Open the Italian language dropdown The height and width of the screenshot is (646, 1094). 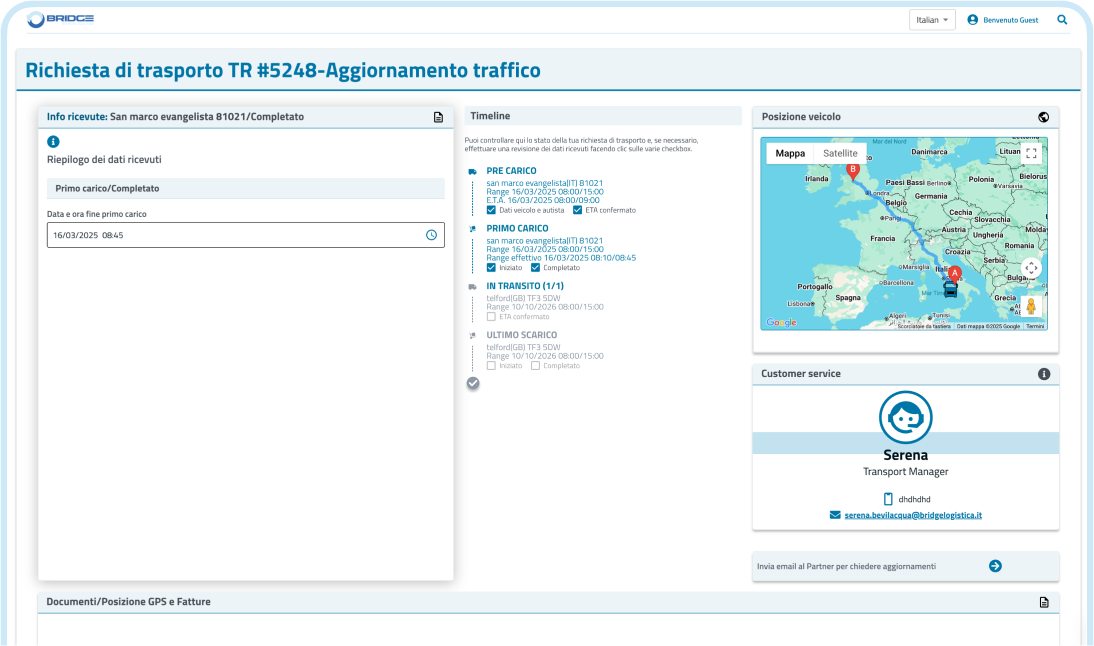pyautogui.click(x=932, y=20)
